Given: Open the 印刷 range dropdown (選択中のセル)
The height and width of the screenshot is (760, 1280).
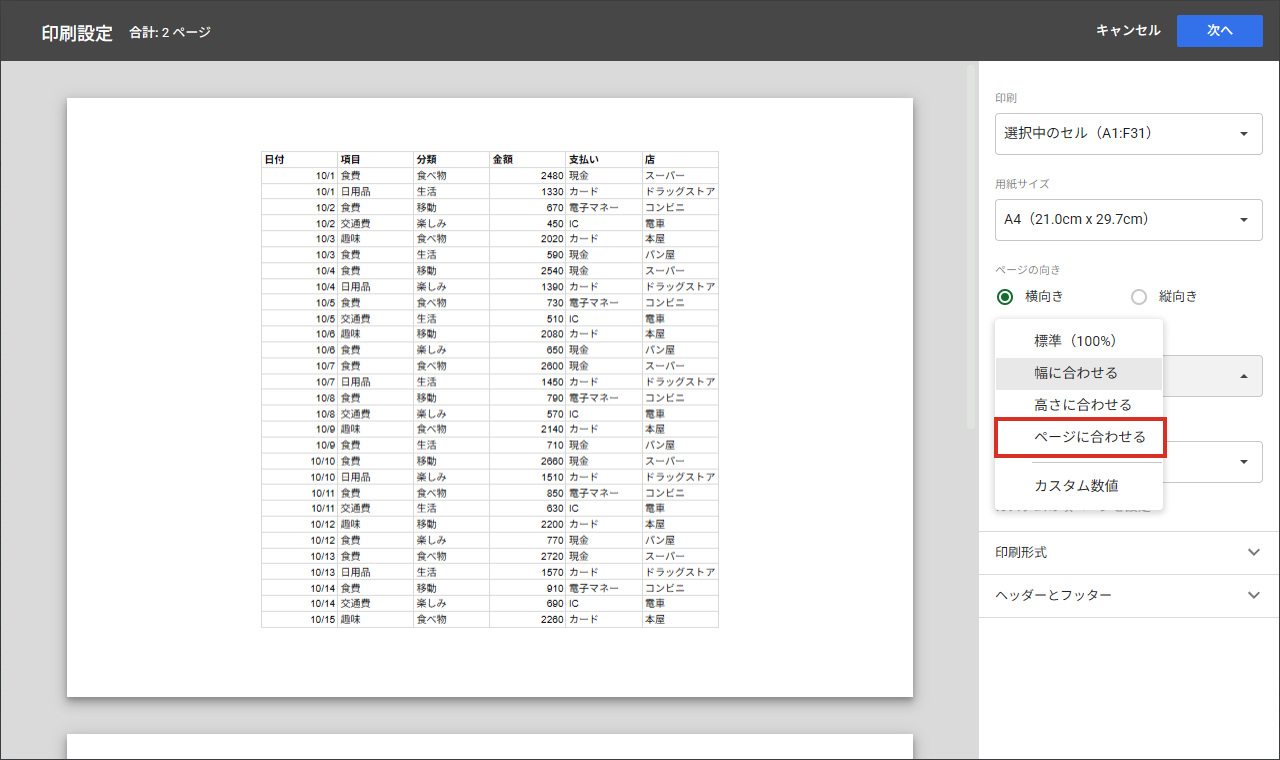Looking at the screenshot, I should (1128, 133).
